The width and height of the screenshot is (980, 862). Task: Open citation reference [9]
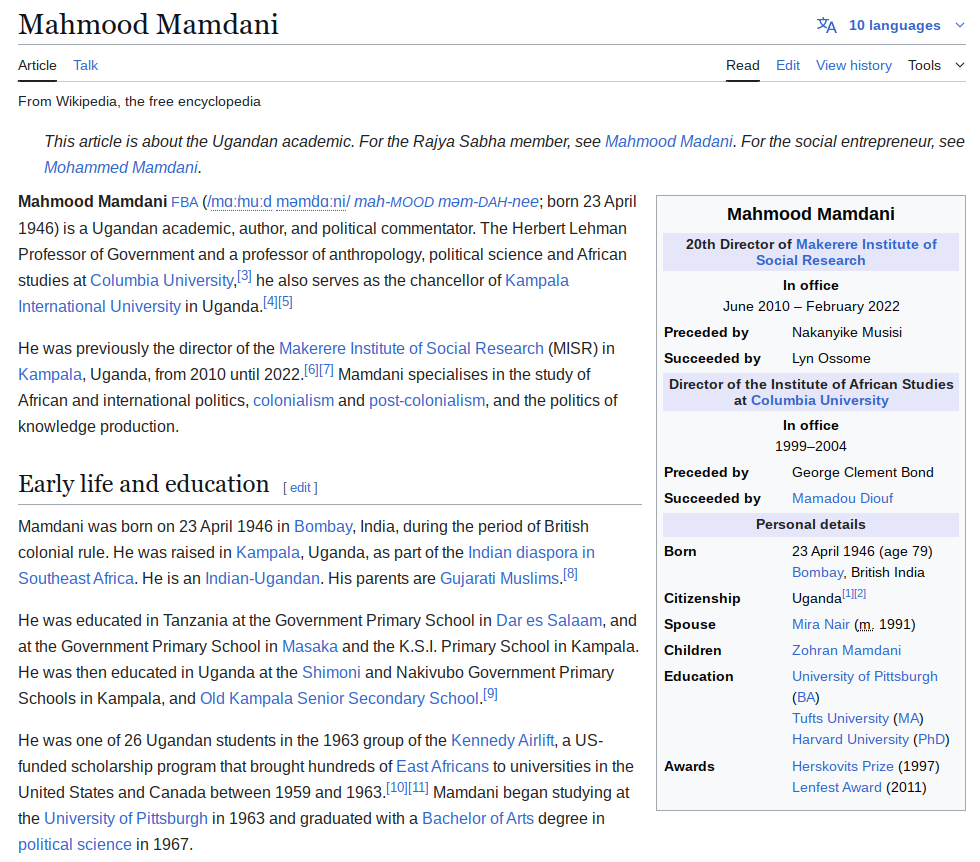[490, 694]
